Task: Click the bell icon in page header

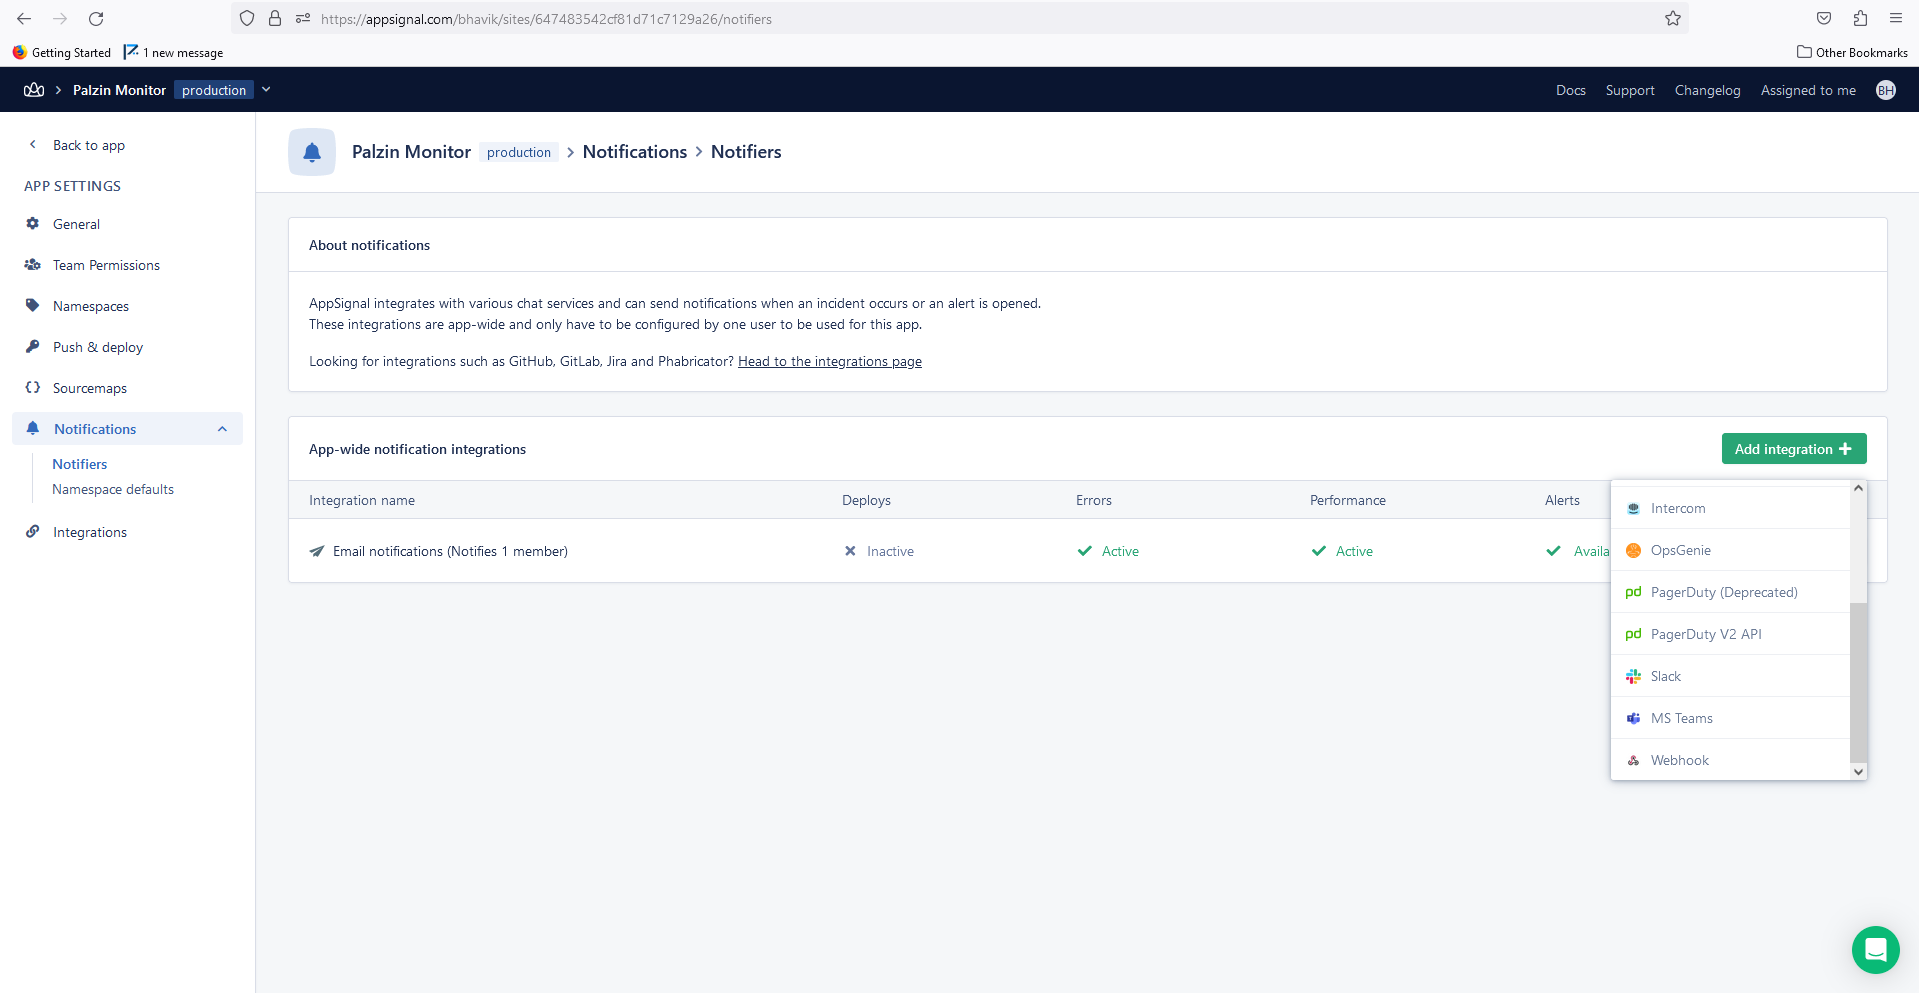Action: pos(312,152)
